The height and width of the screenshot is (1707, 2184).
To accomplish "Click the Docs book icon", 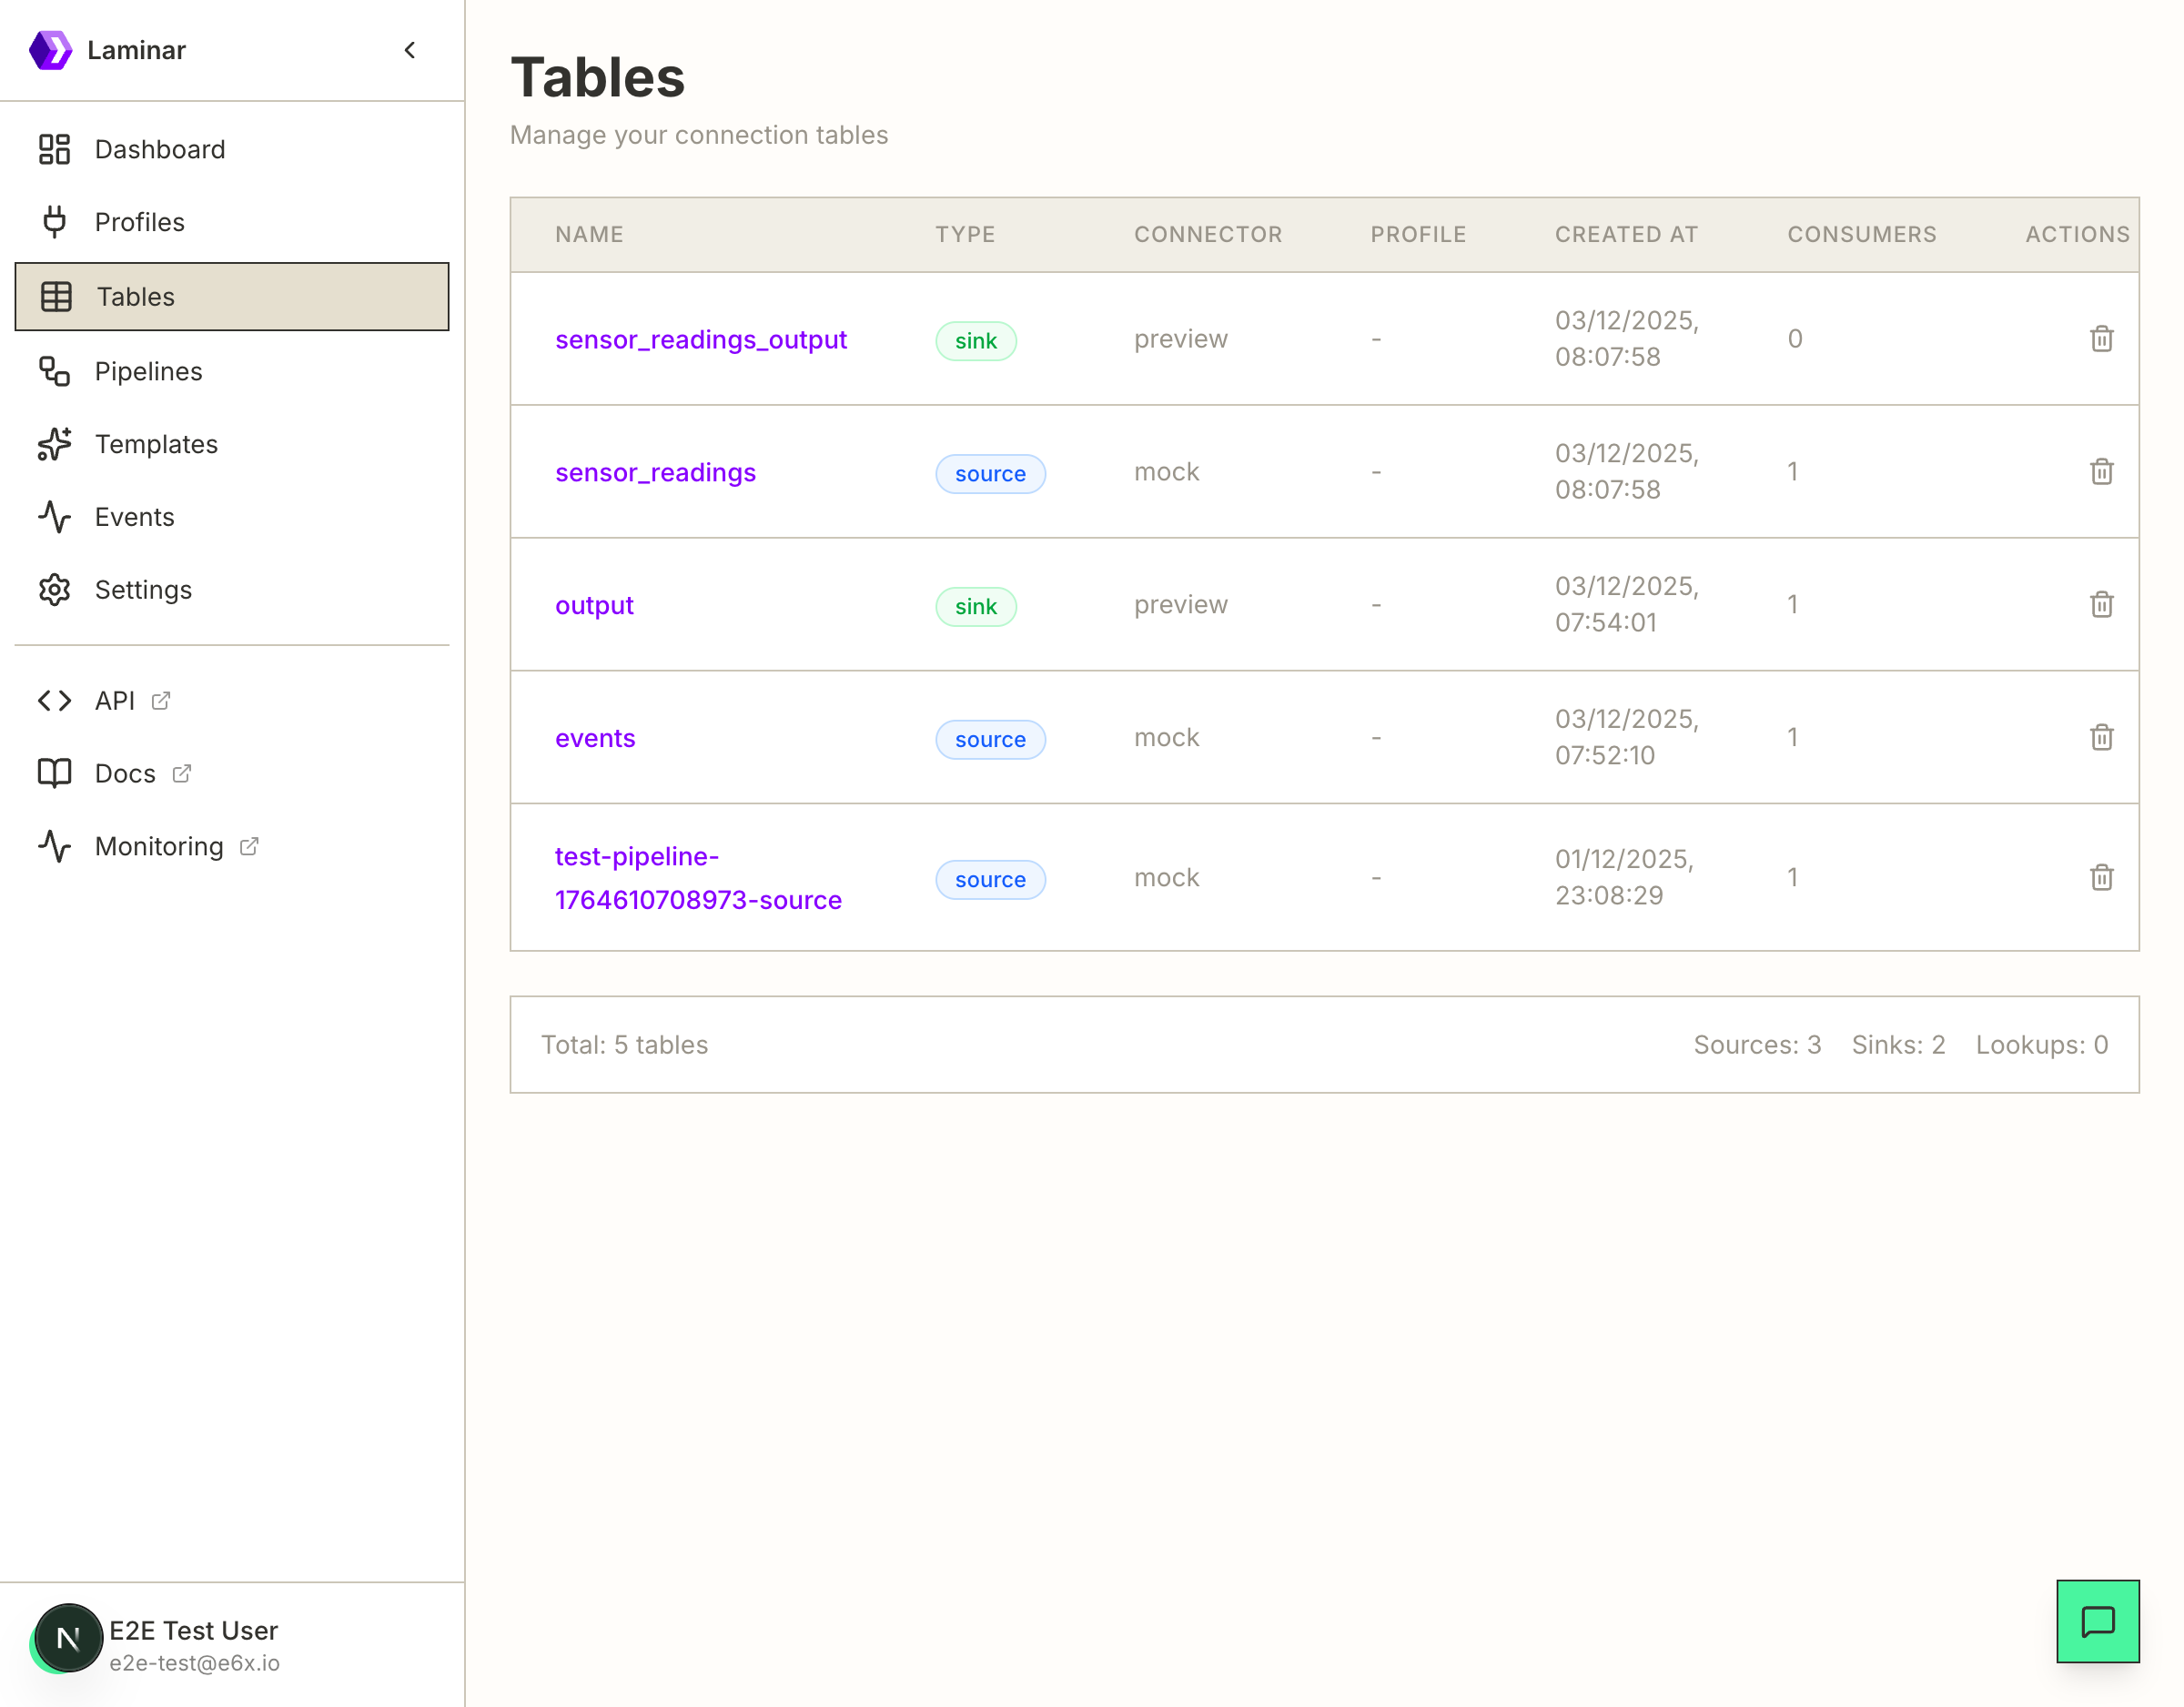I will [55, 773].
